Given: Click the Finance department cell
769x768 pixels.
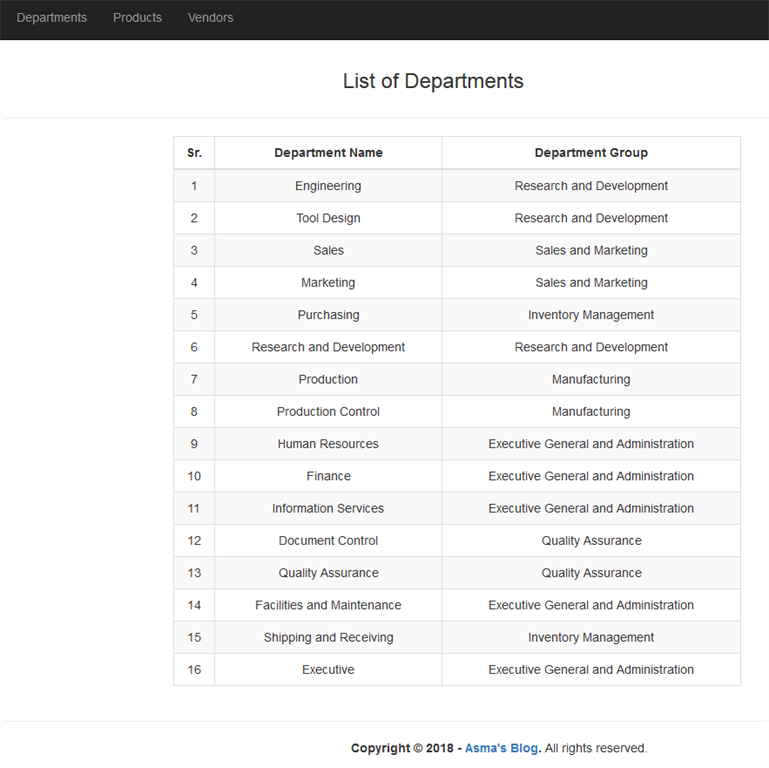Looking at the screenshot, I should [328, 476].
